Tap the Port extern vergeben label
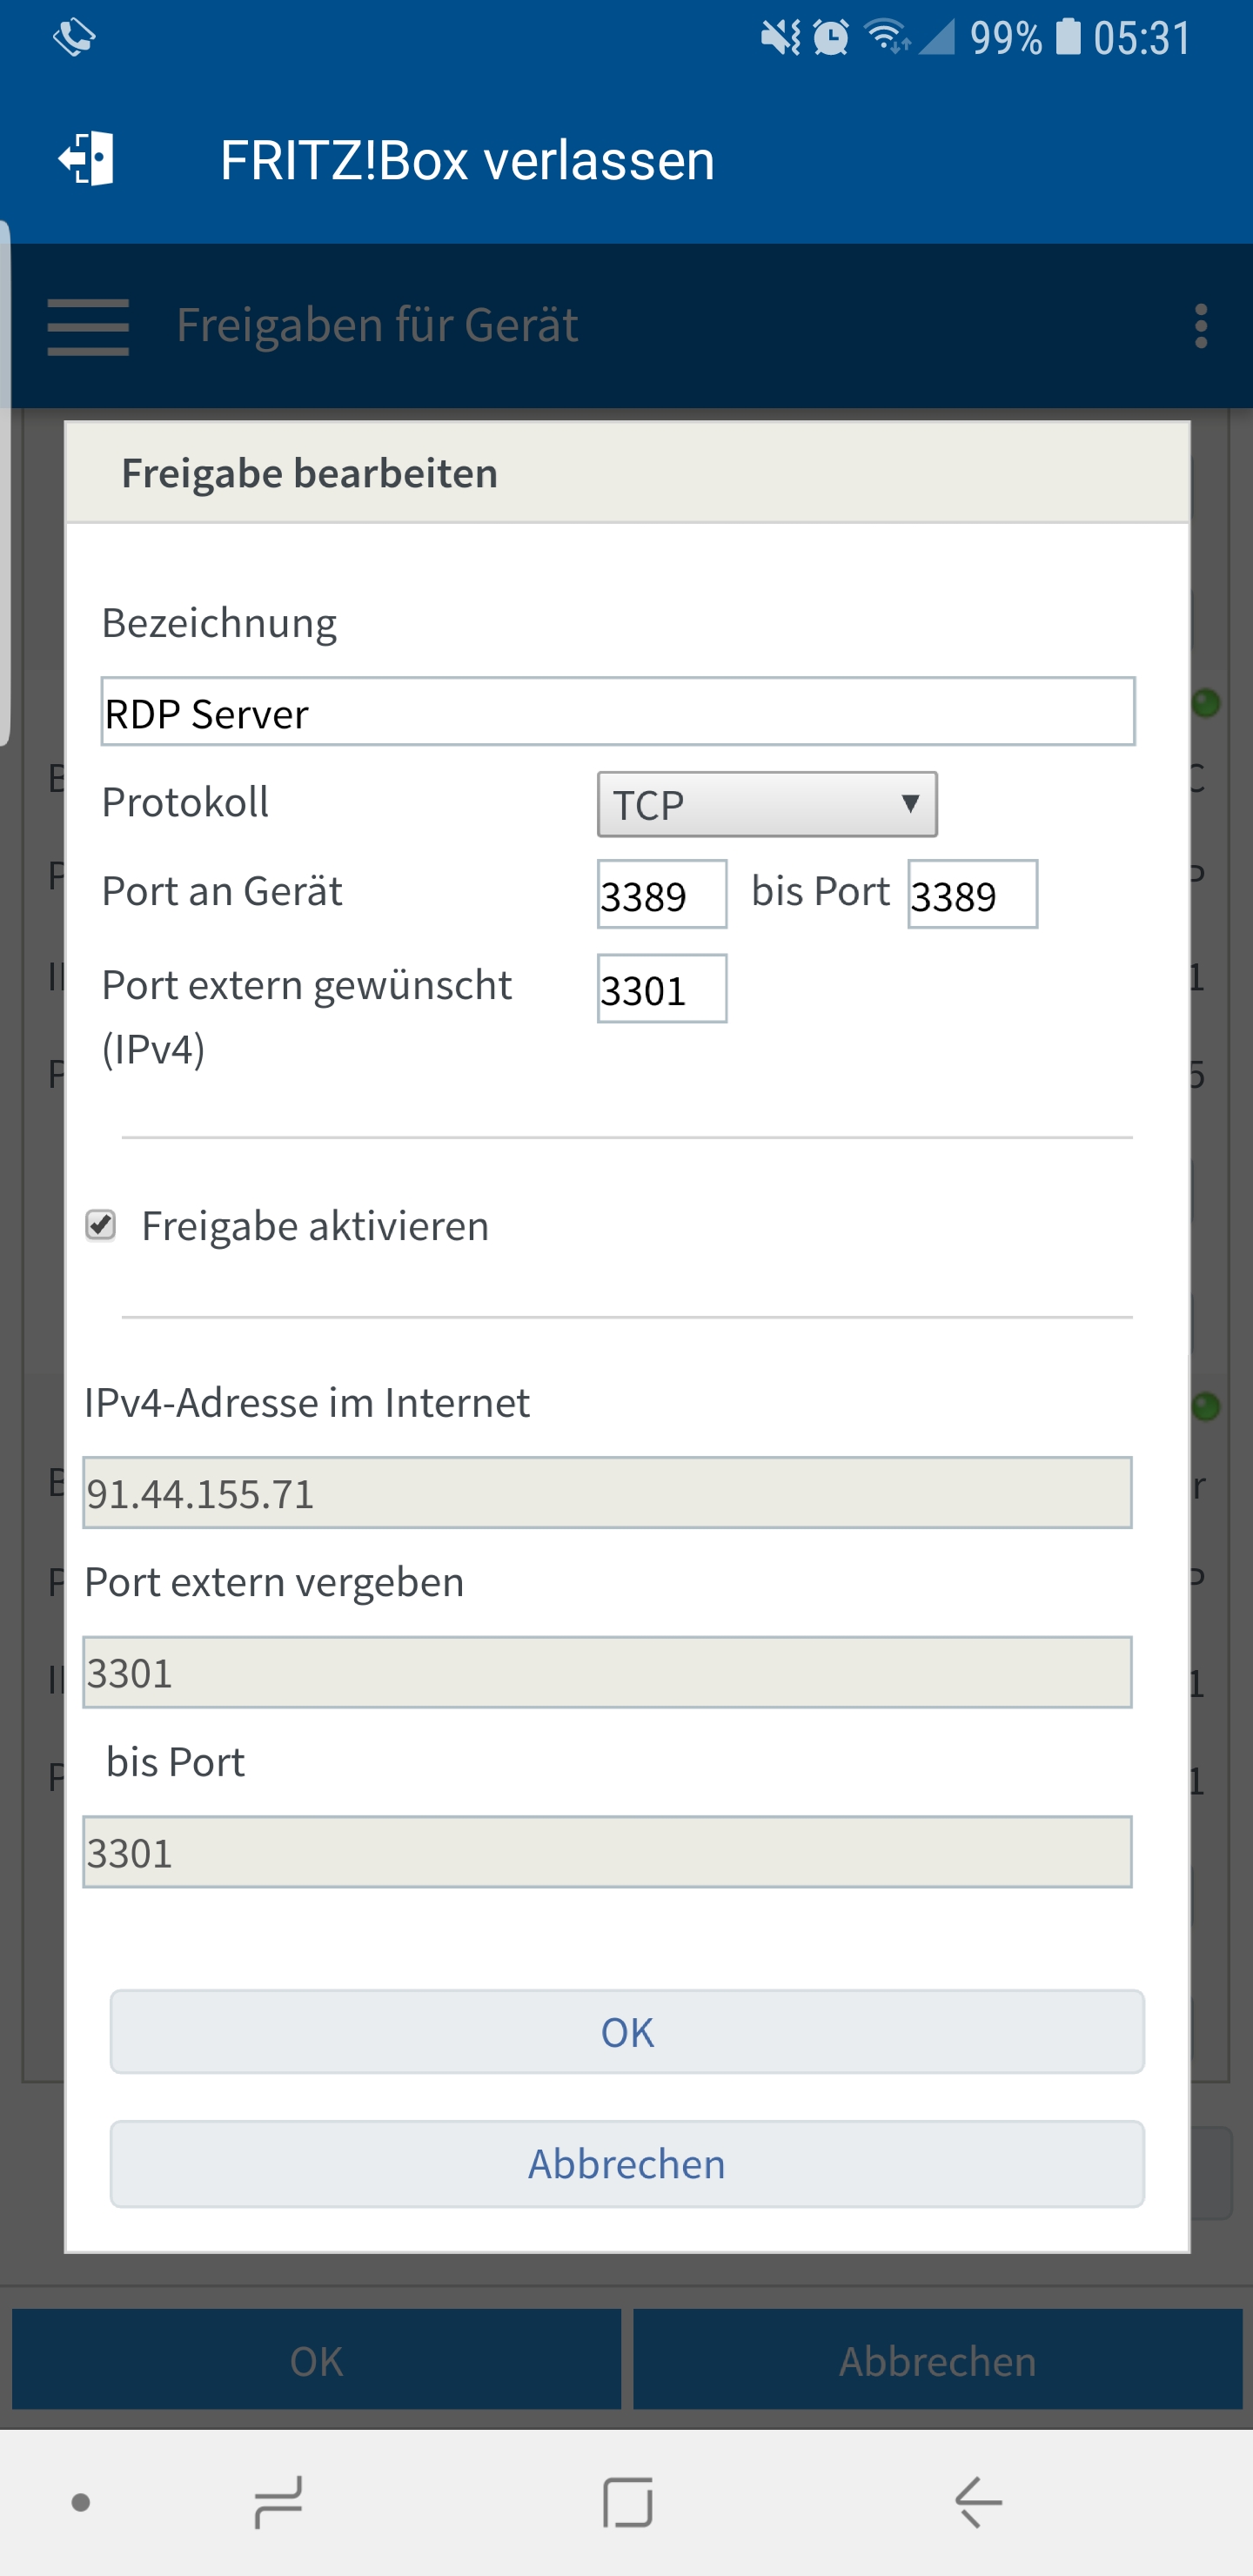Viewport: 1253px width, 2576px height. click(274, 1582)
